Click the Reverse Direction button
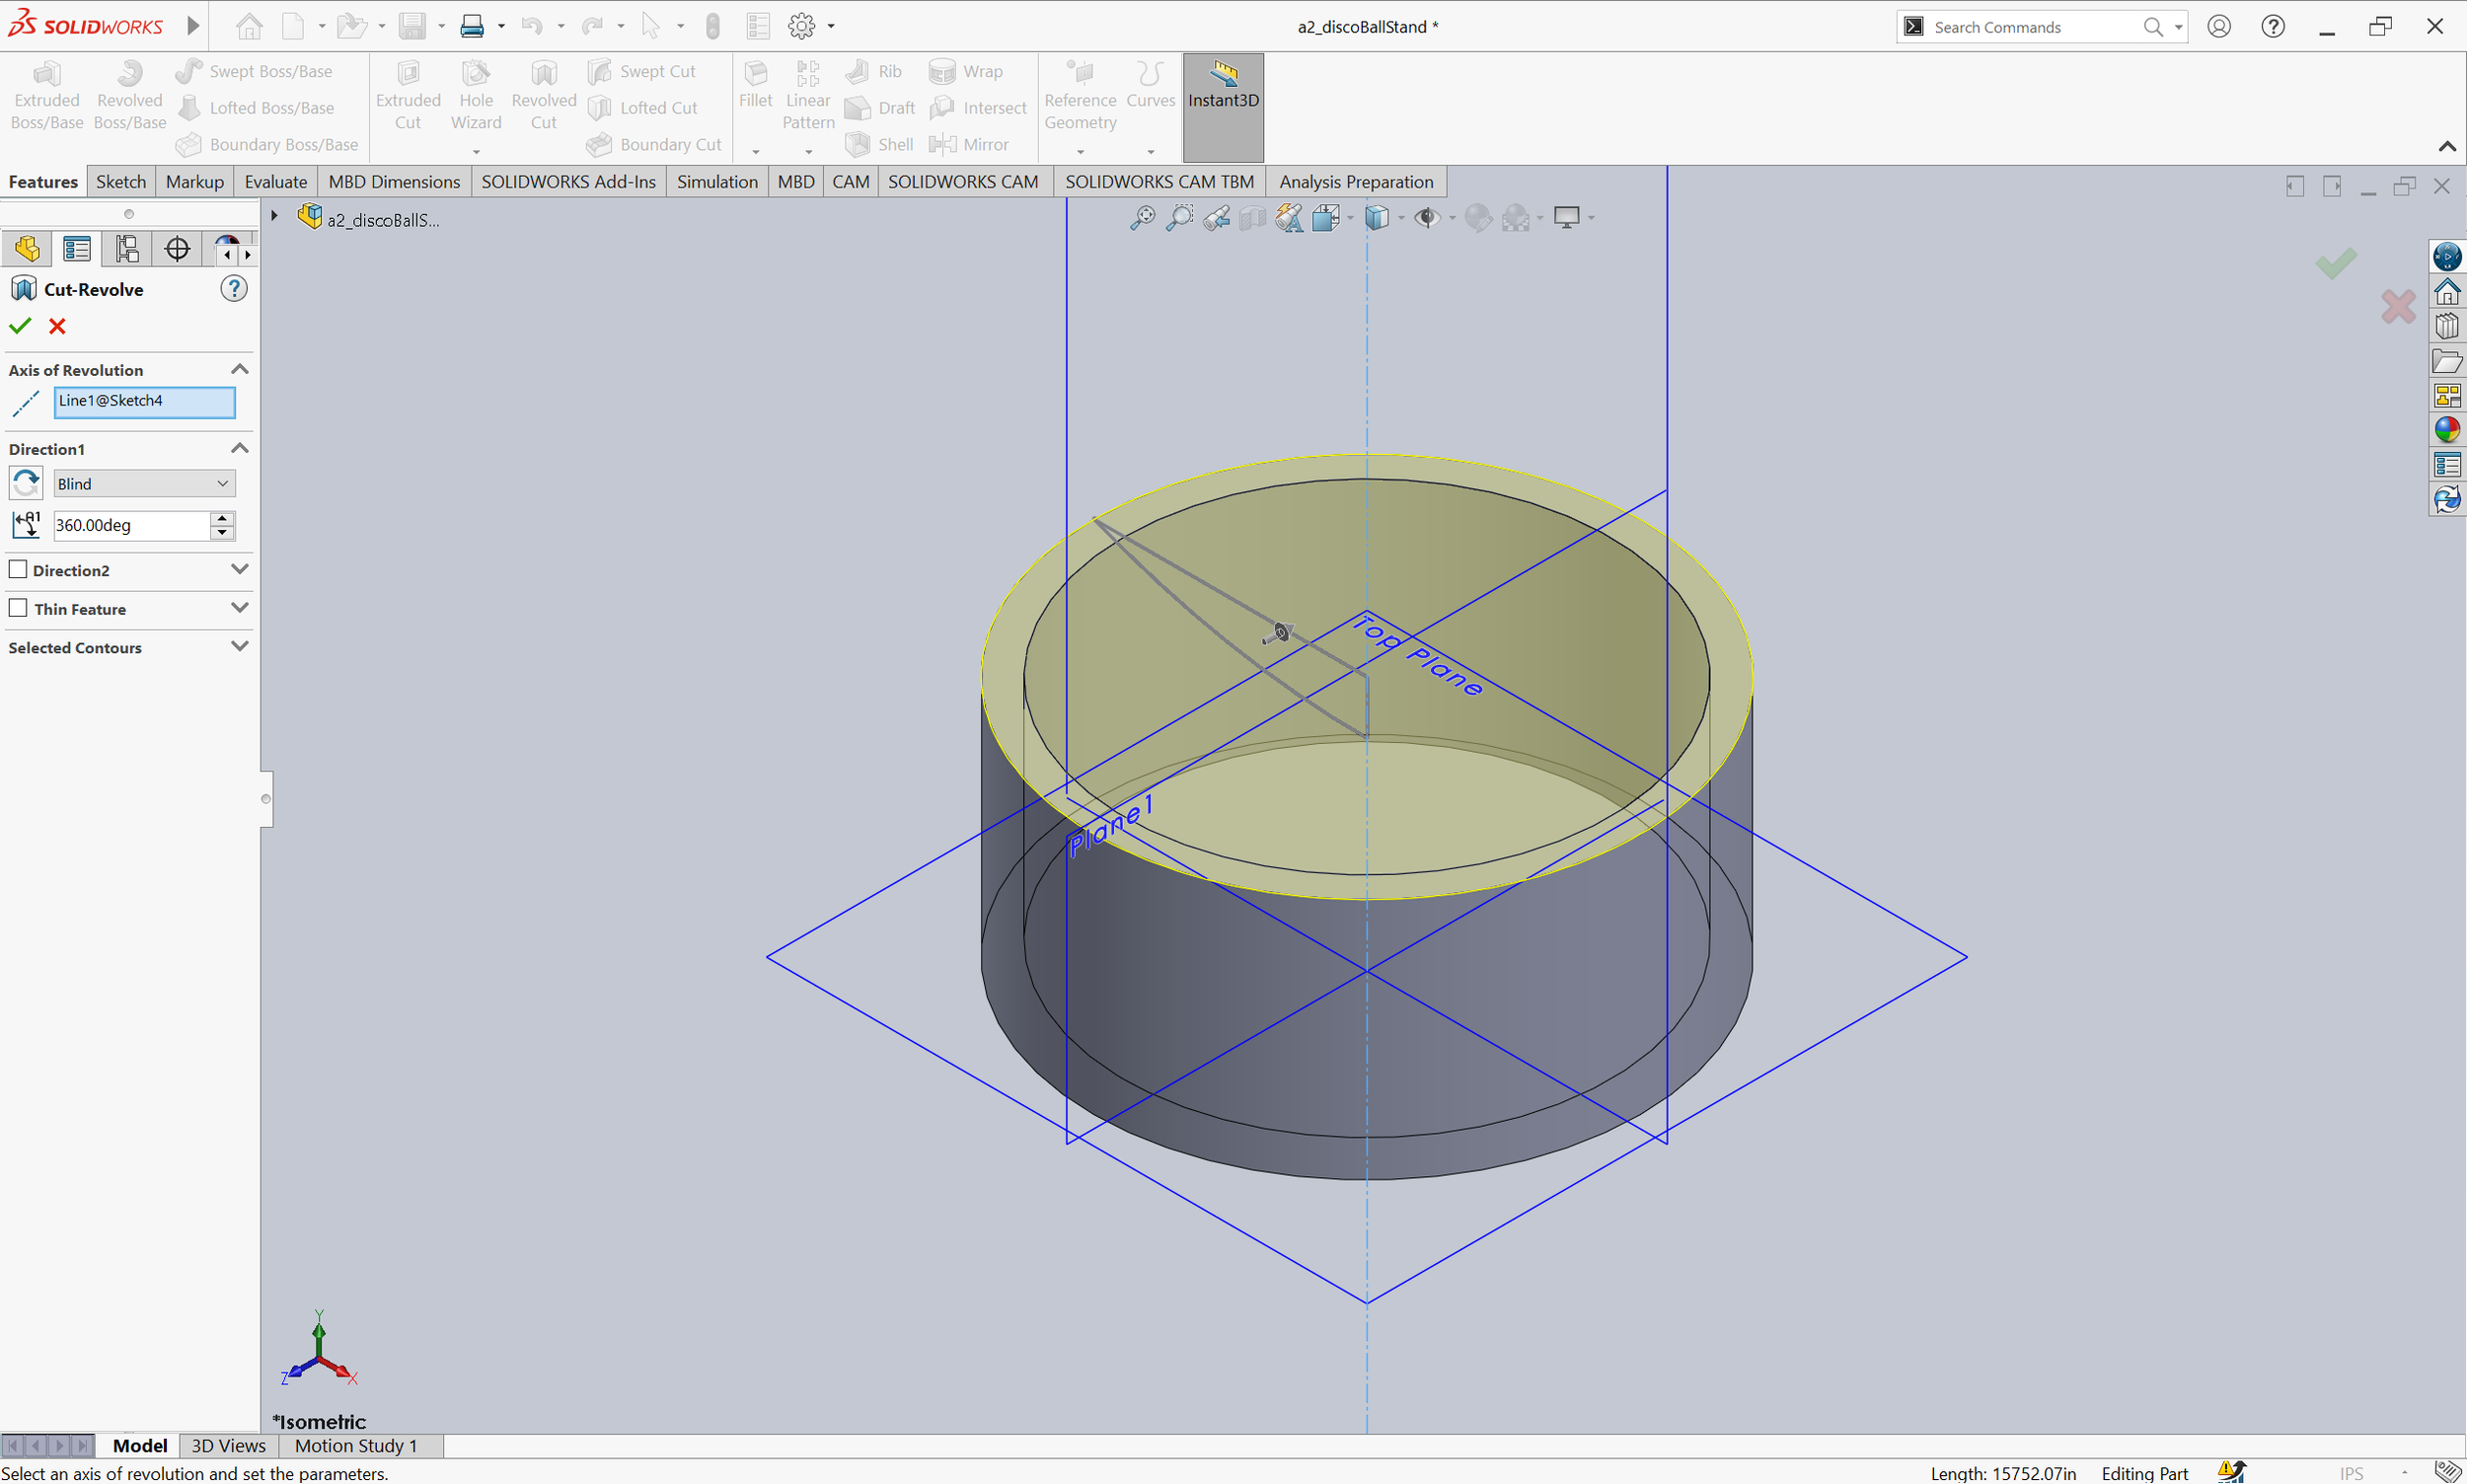 pyautogui.click(x=26, y=483)
